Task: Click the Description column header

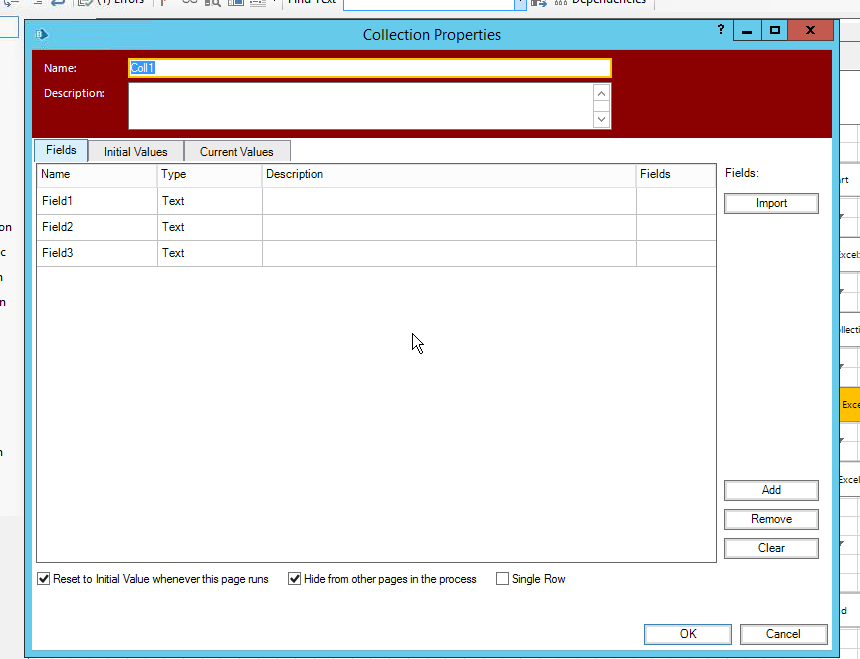Action: point(449,175)
